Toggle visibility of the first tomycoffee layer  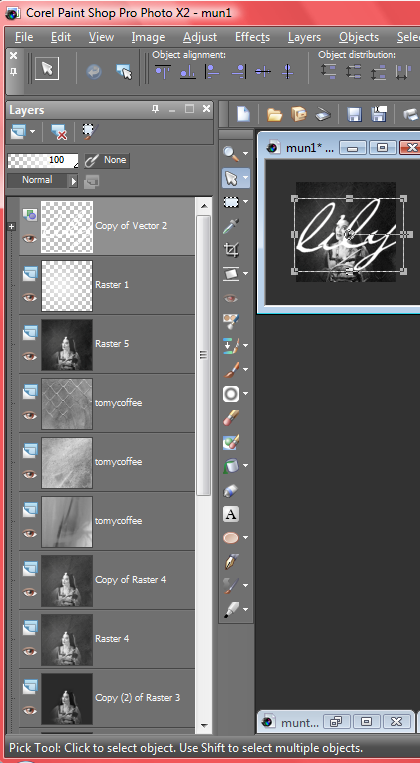tap(30, 416)
